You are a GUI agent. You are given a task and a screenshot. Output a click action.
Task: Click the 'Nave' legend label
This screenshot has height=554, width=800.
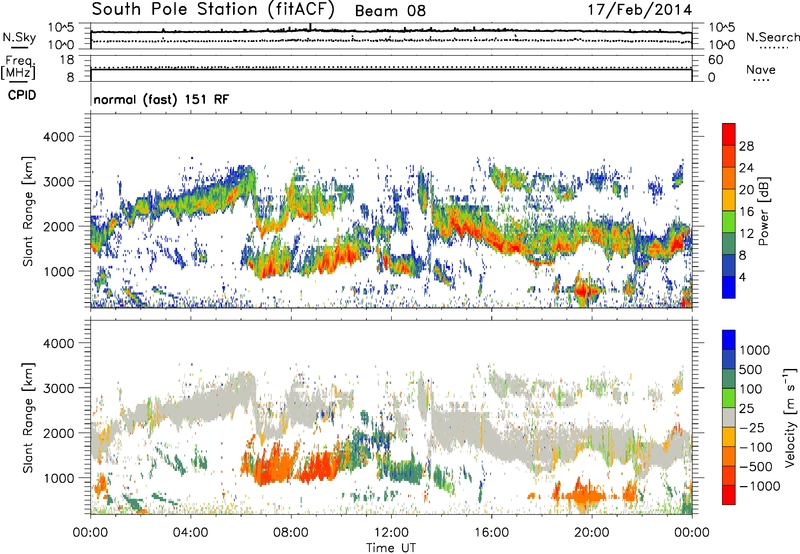click(x=761, y=70)
